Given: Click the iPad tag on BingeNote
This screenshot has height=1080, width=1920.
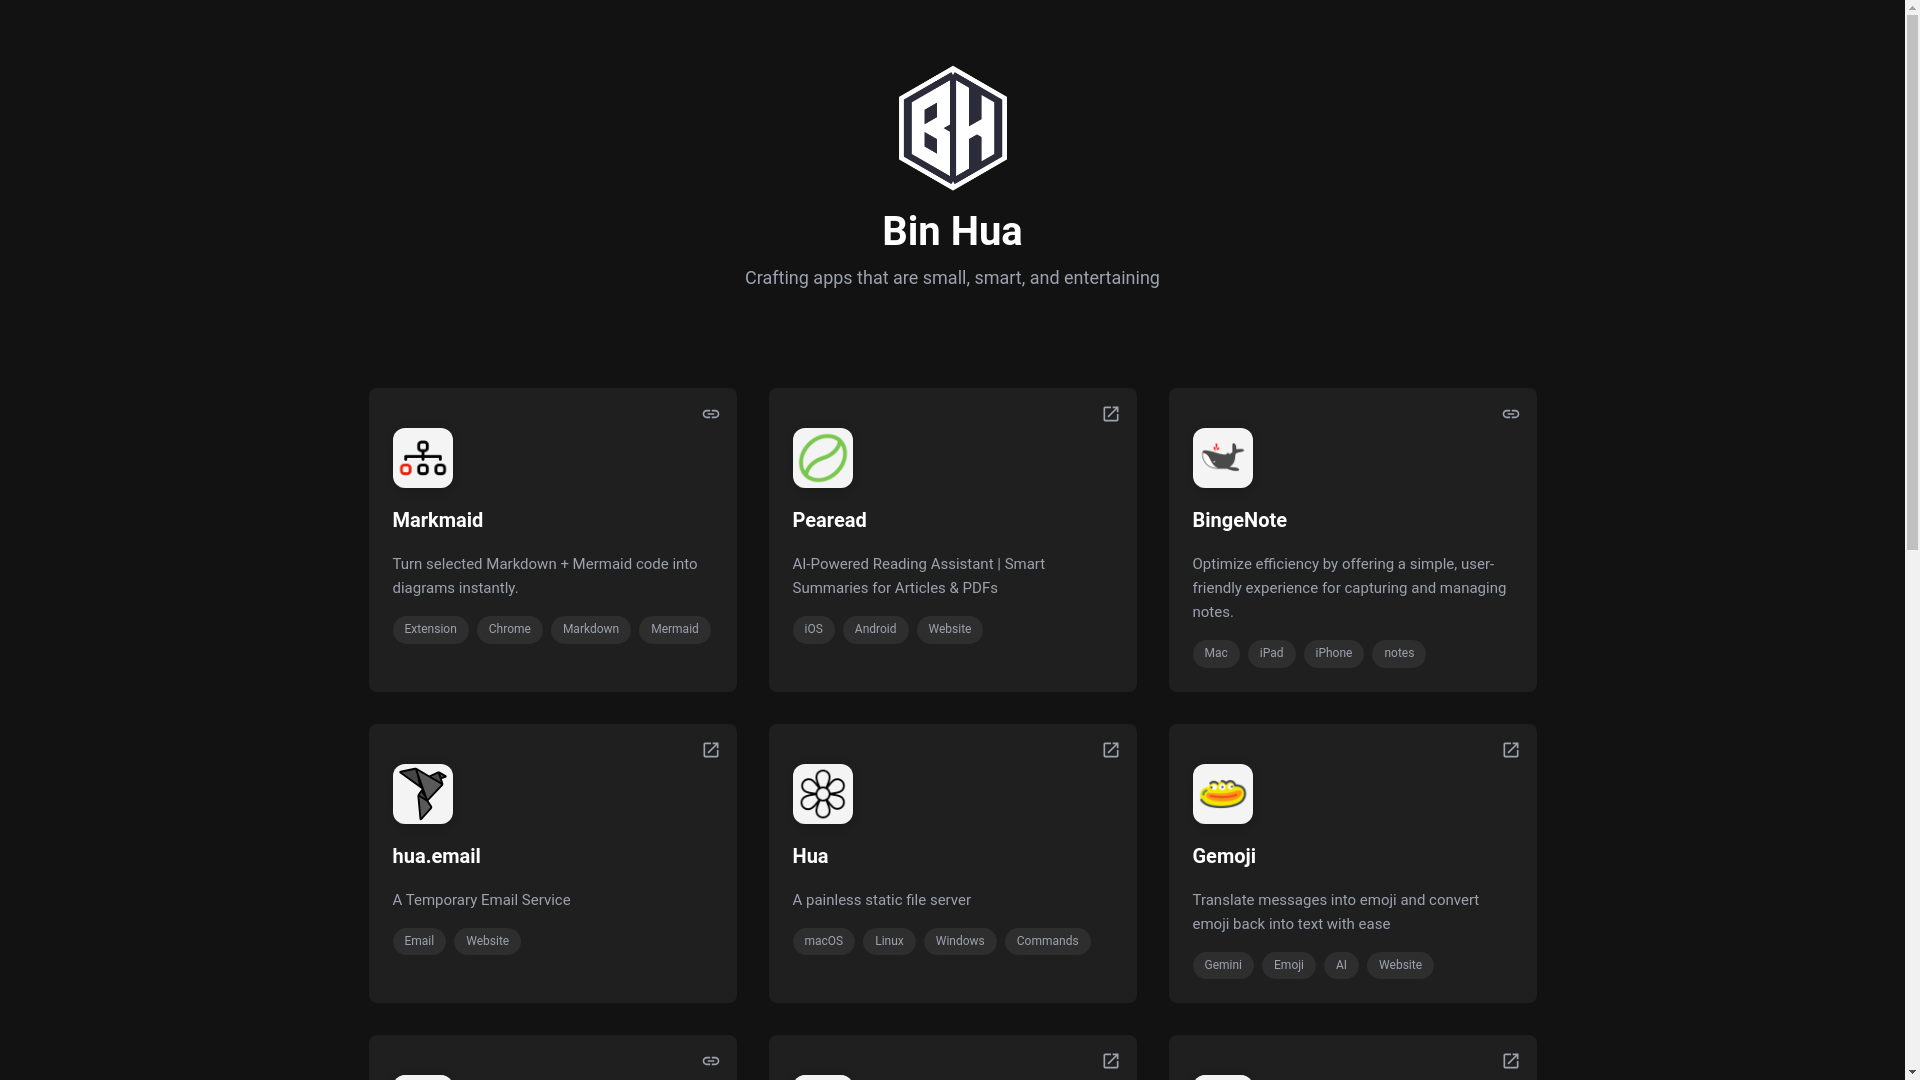Looking at the screenshot, I should 1271,653.
